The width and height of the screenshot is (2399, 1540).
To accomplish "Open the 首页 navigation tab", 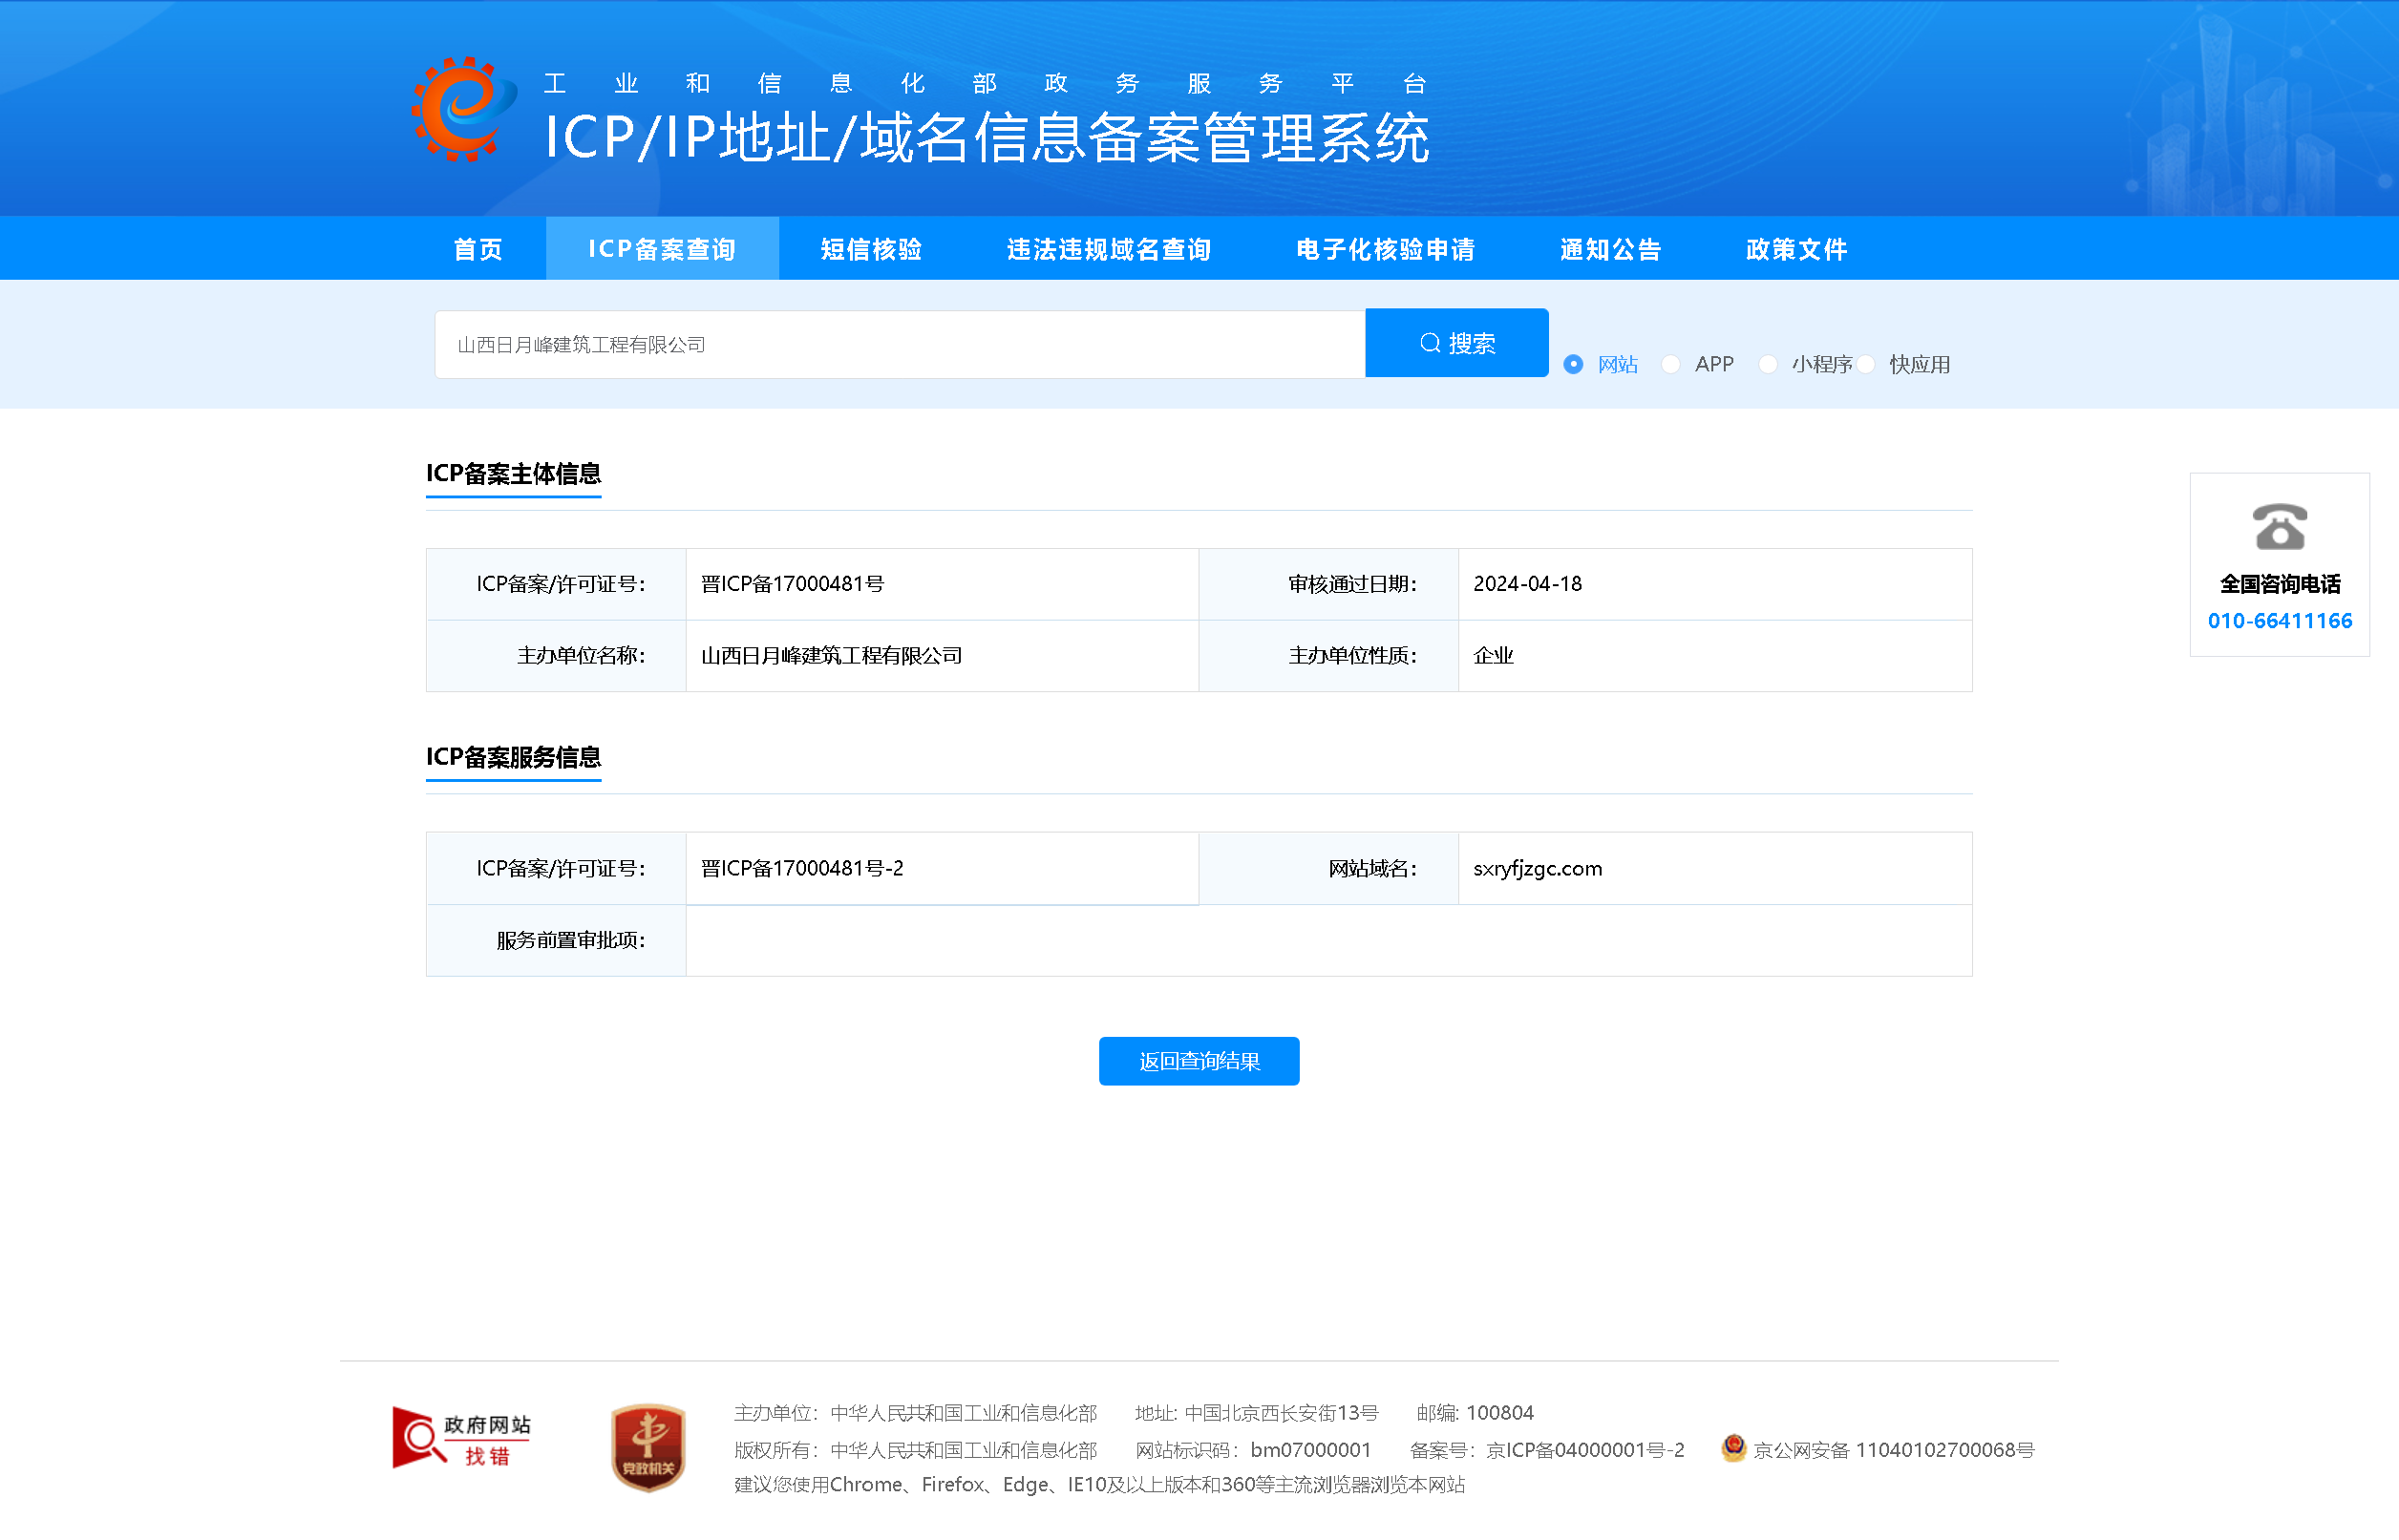I will [478, 249].
